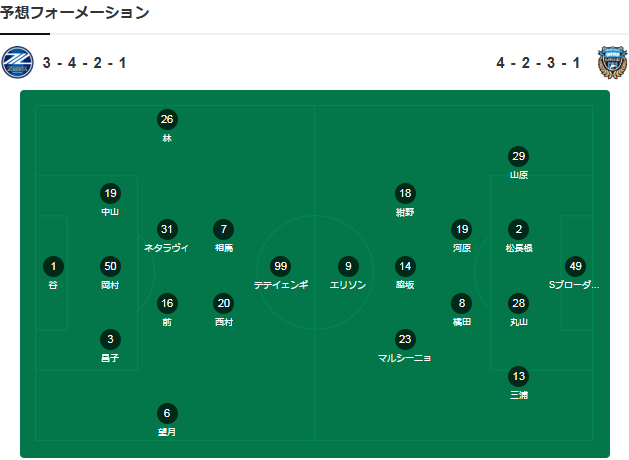Click number 31 badge for ネタラヴィ
Screen dimensions: 629x460
[167, 229]
